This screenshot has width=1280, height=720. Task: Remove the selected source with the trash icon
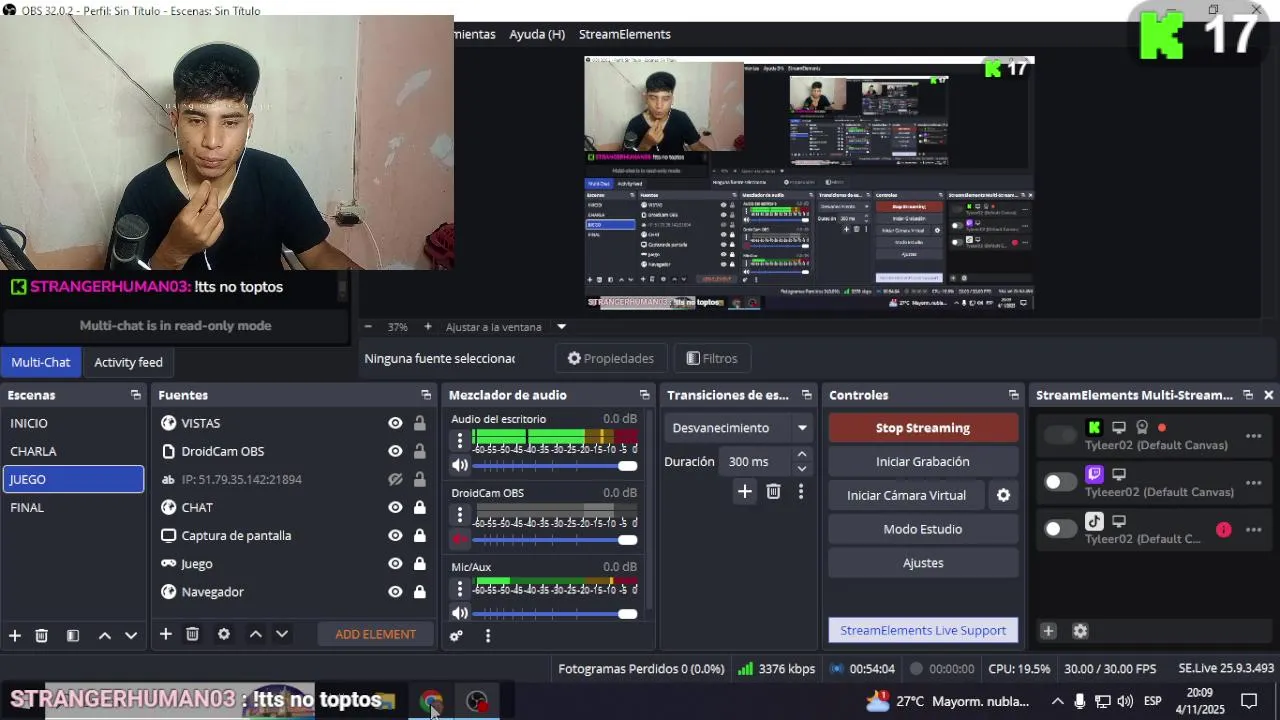click(x=193, y=634)
